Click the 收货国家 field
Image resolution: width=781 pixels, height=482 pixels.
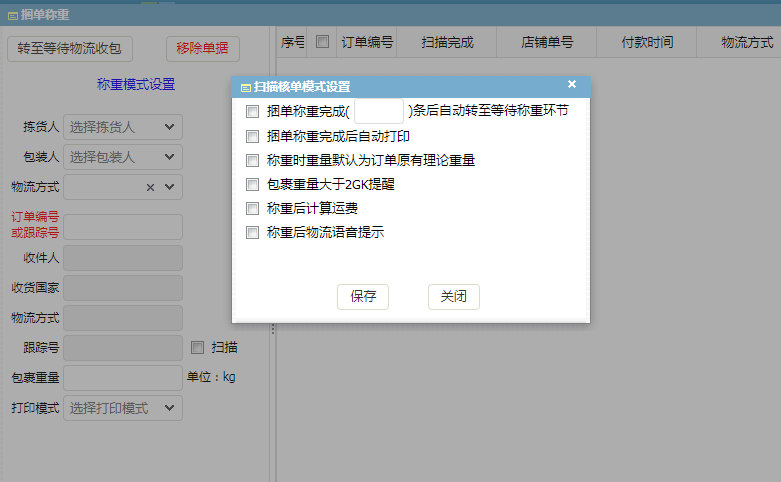coord(123,288)
